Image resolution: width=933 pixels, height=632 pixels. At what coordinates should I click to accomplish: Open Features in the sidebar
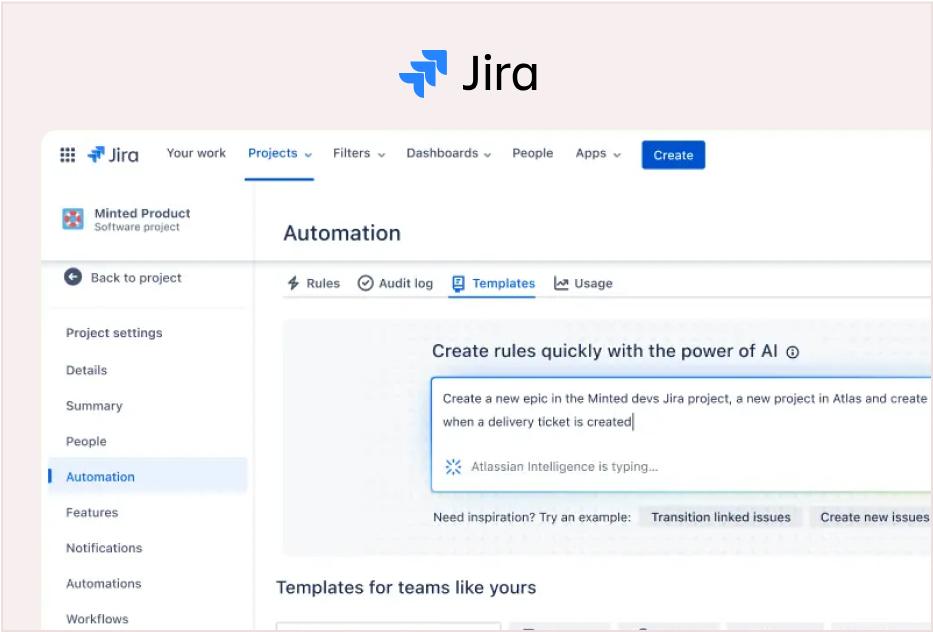(x=92, y=512)
